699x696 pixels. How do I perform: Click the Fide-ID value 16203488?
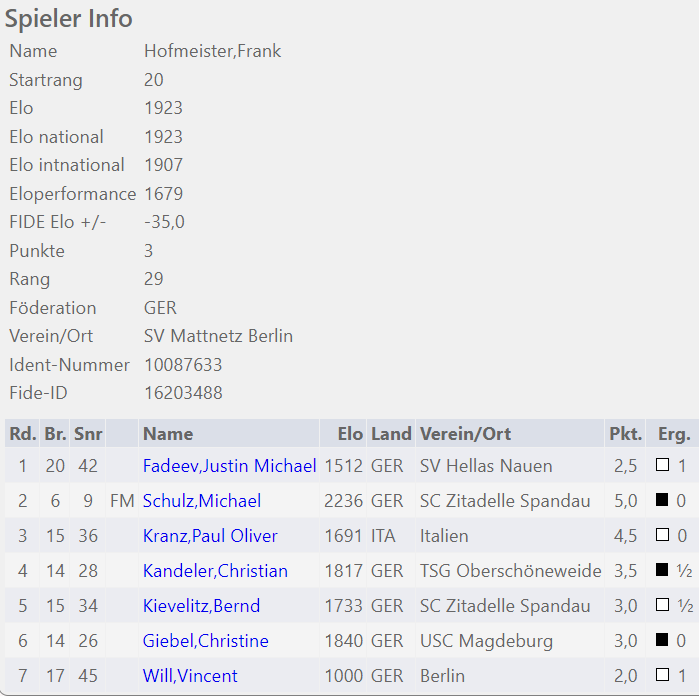pos(183,393)
